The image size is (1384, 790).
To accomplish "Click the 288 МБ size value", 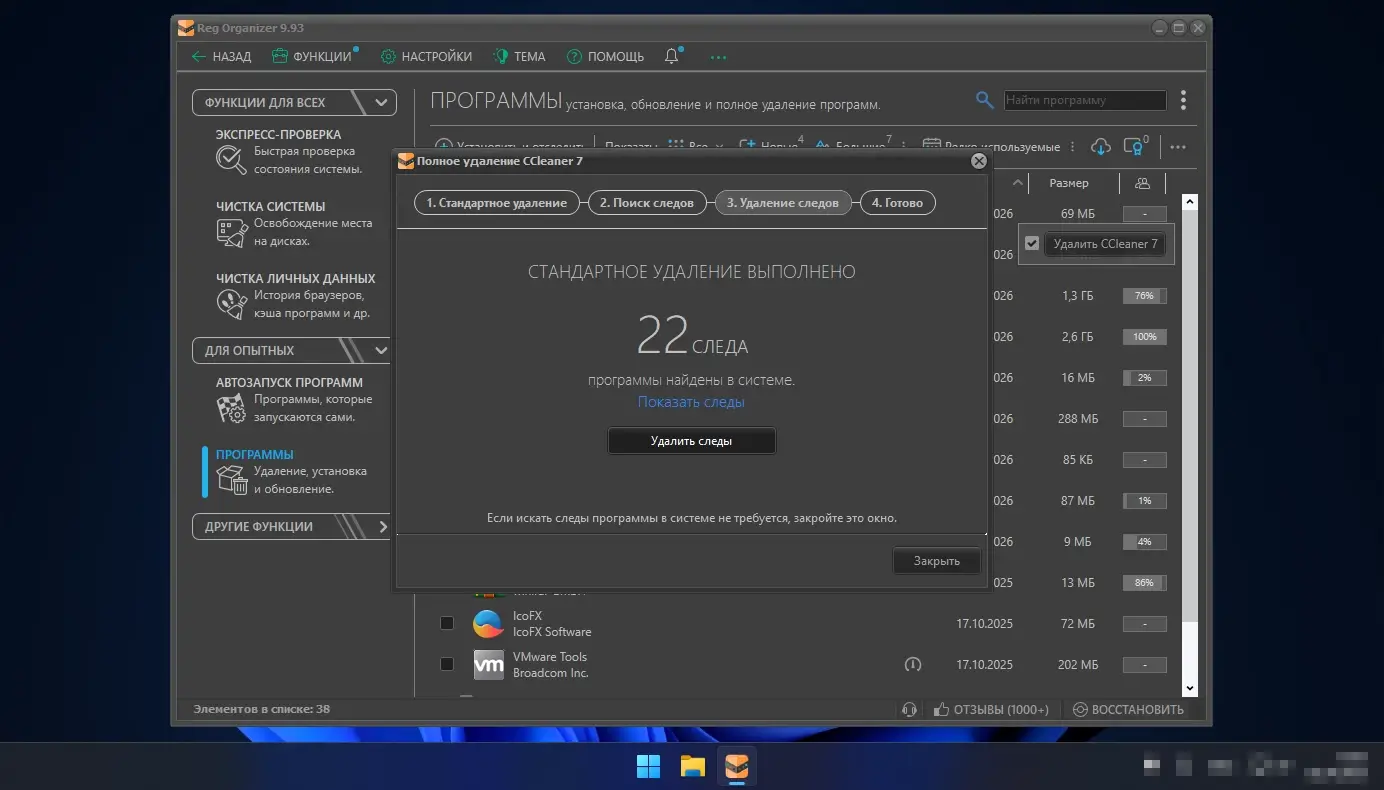I will 1077,419.
